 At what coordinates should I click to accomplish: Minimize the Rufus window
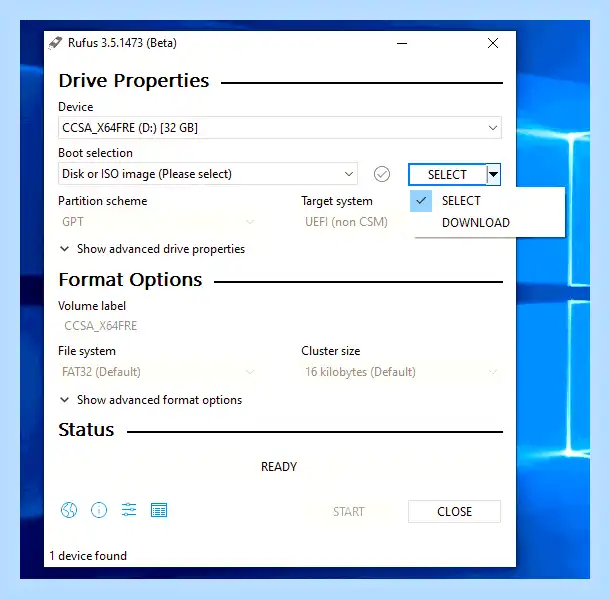(x=402, y=43)
